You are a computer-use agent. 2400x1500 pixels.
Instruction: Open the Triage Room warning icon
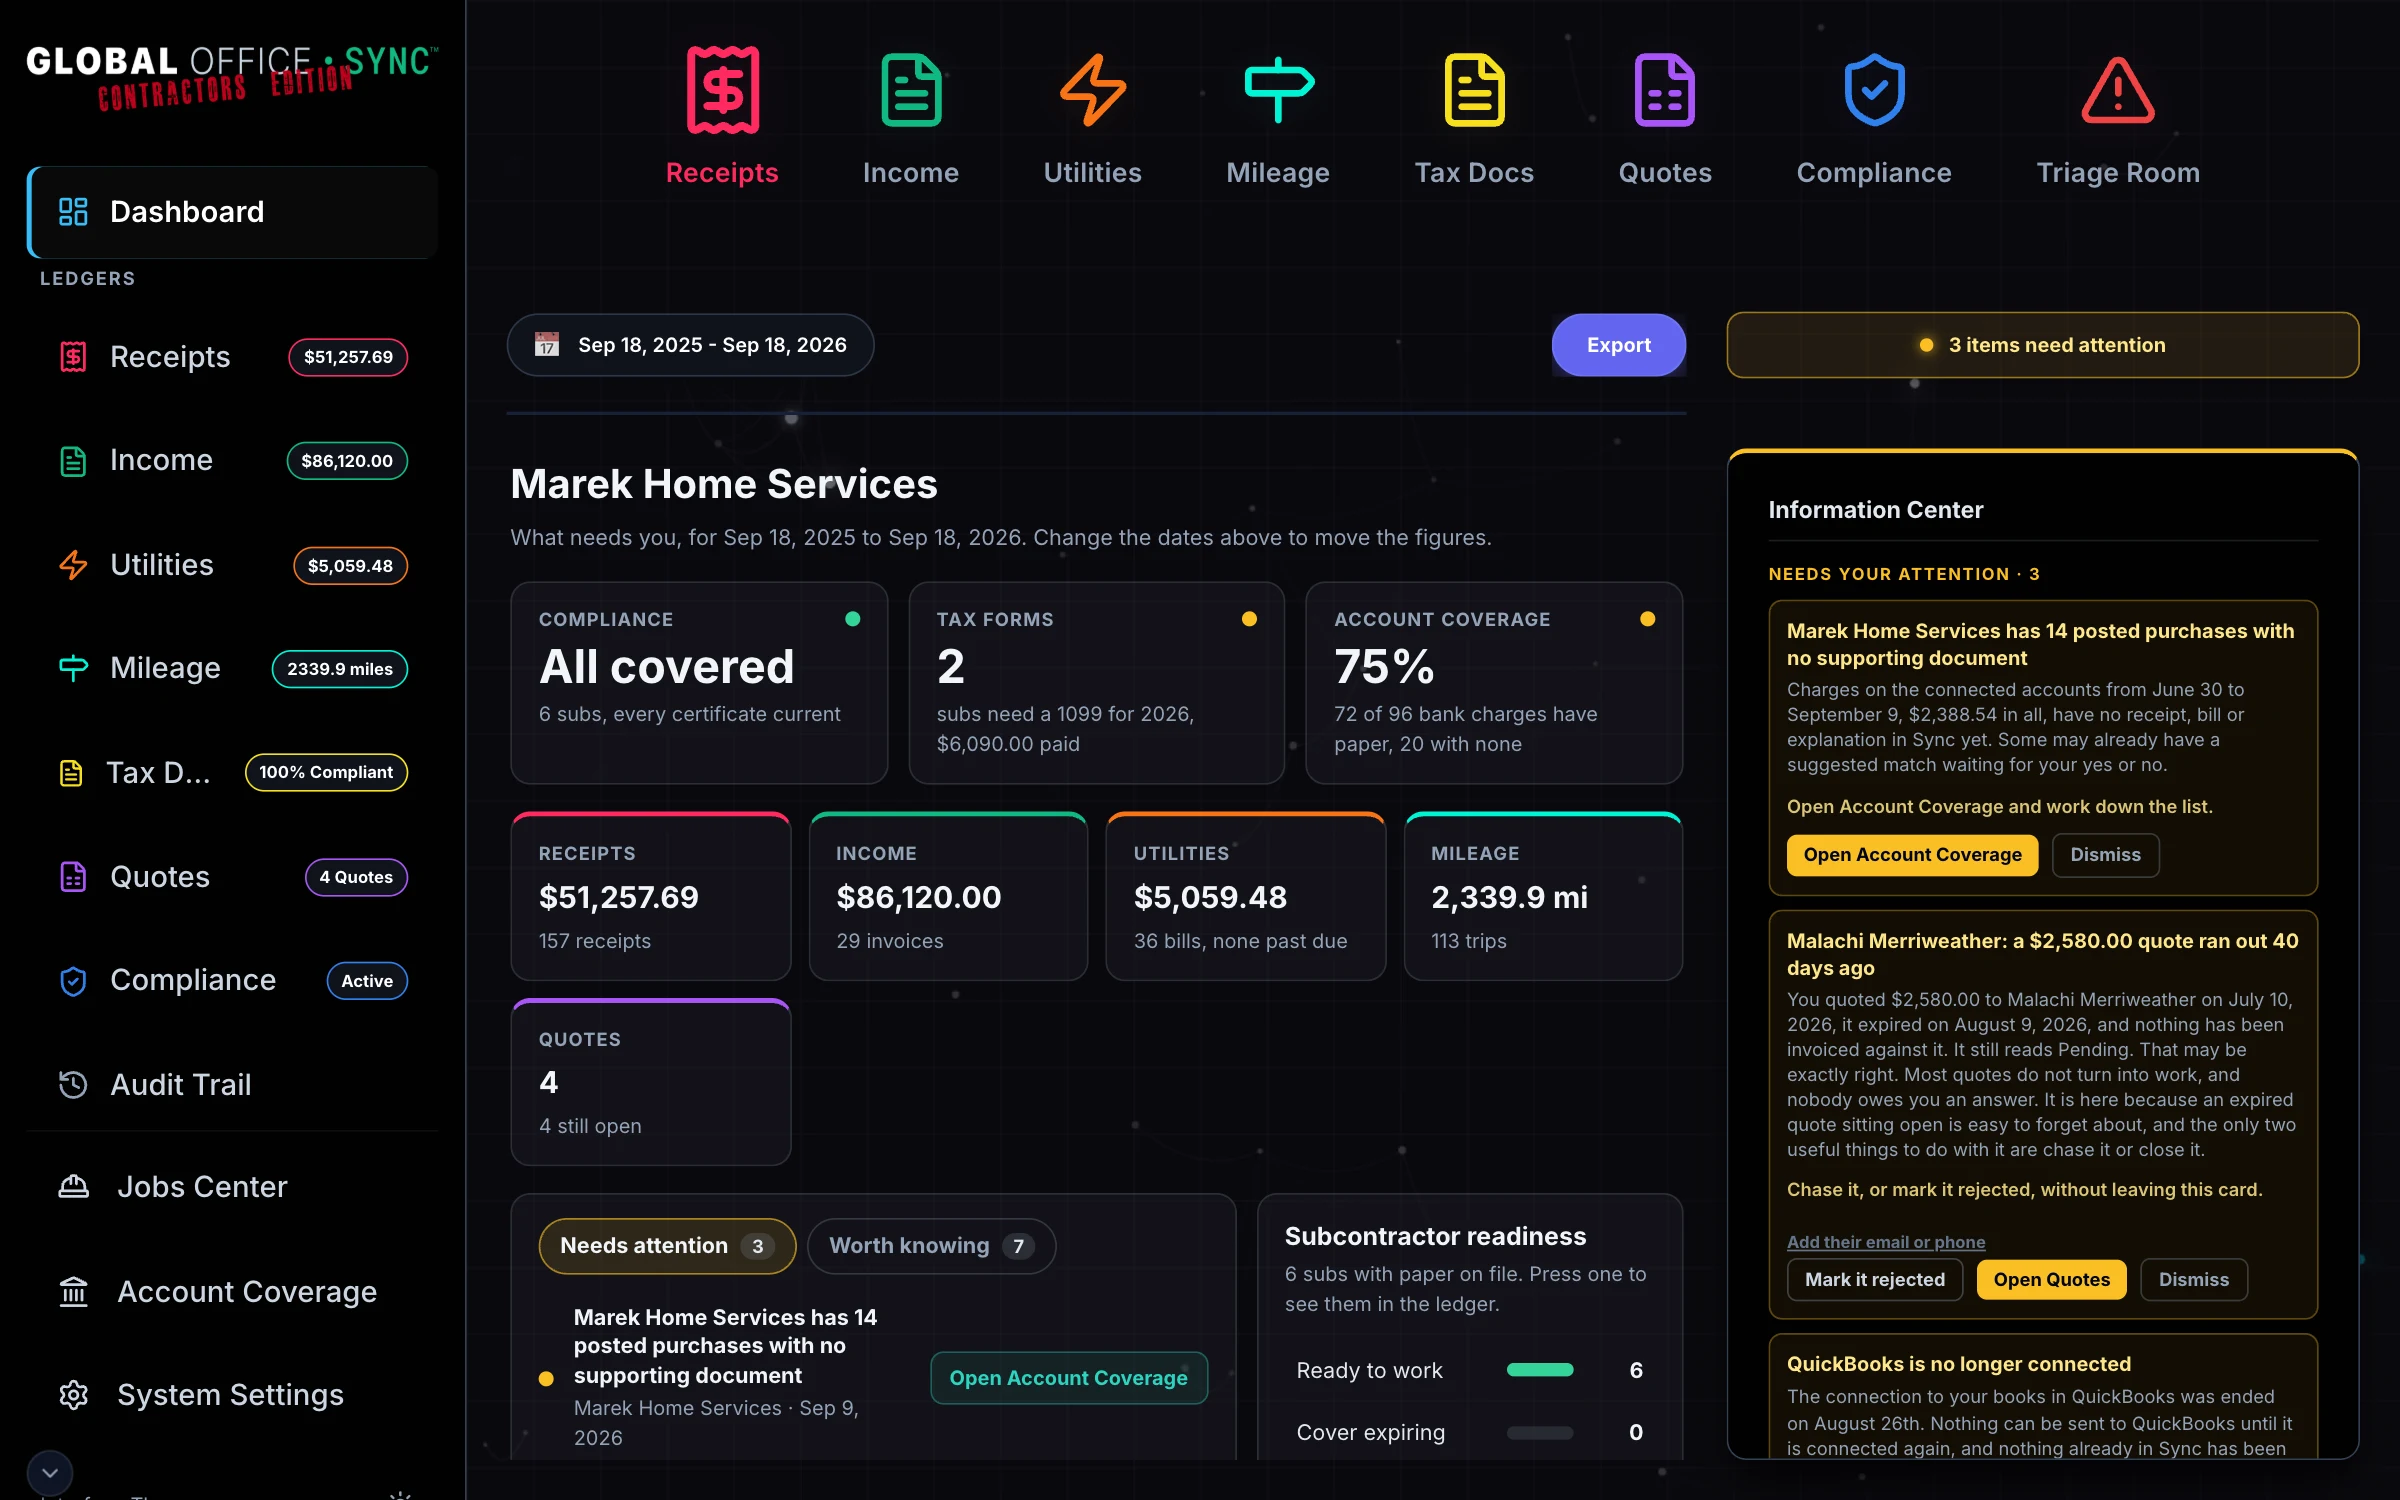(2118, 90)
